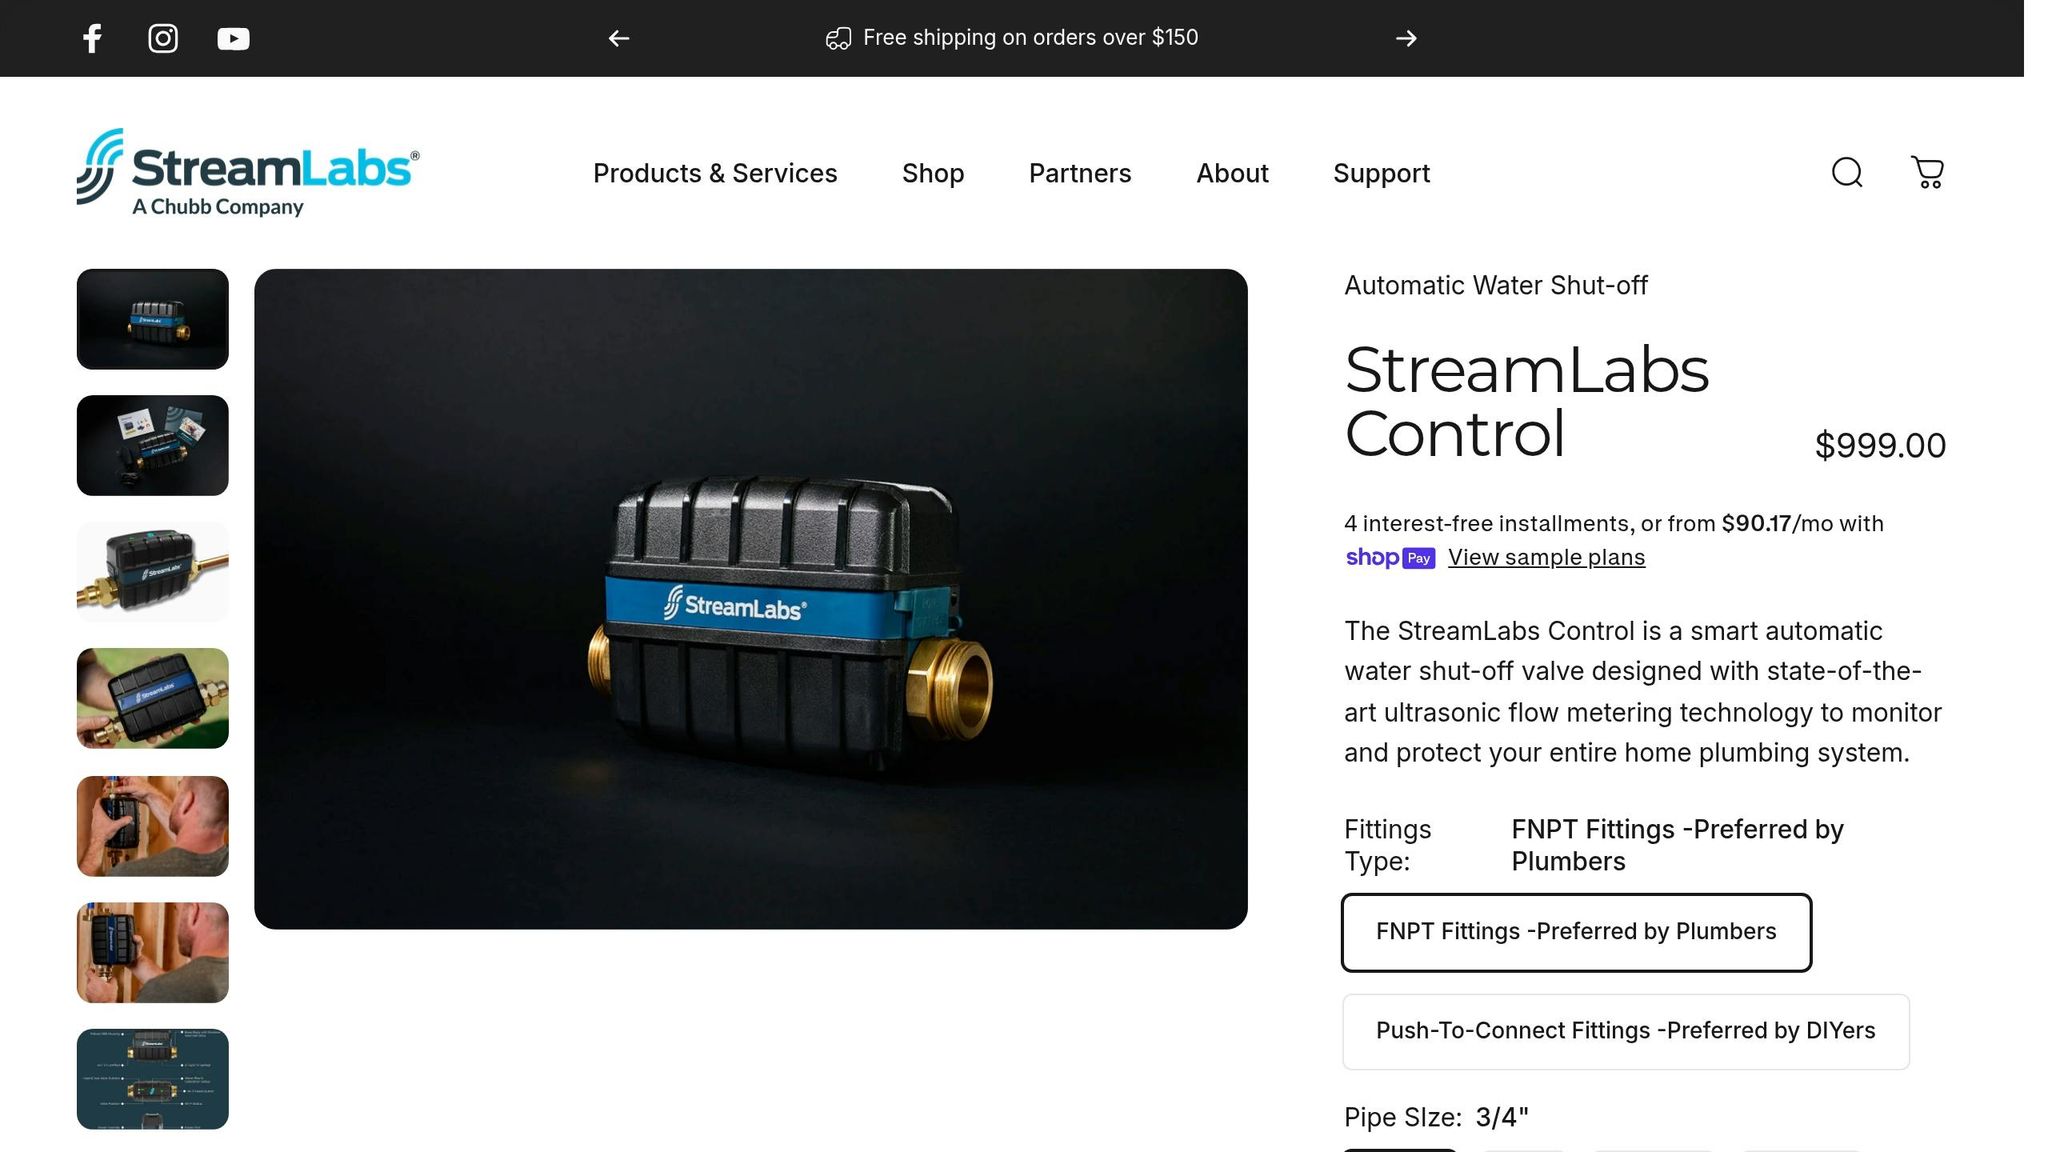The height and width of the screenshot is (1152, 2048).
Task: Click the StreamLabs logo to go home
Action: (x=248, y=172)
